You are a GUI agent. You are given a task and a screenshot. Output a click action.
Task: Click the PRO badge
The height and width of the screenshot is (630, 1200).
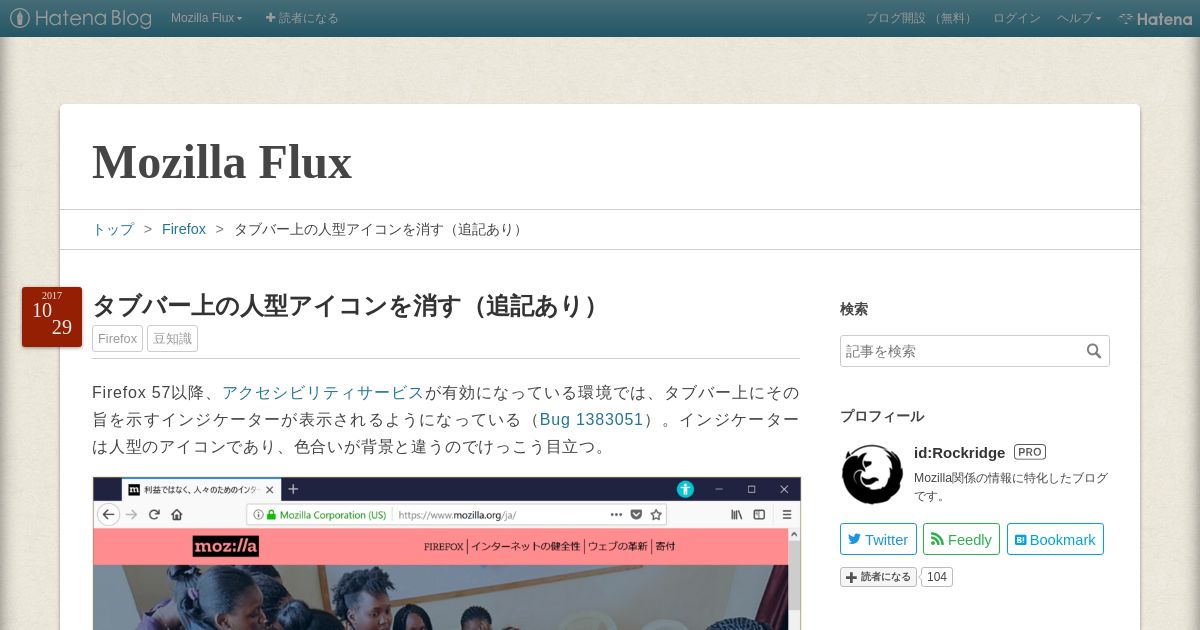coord(1030,452)
